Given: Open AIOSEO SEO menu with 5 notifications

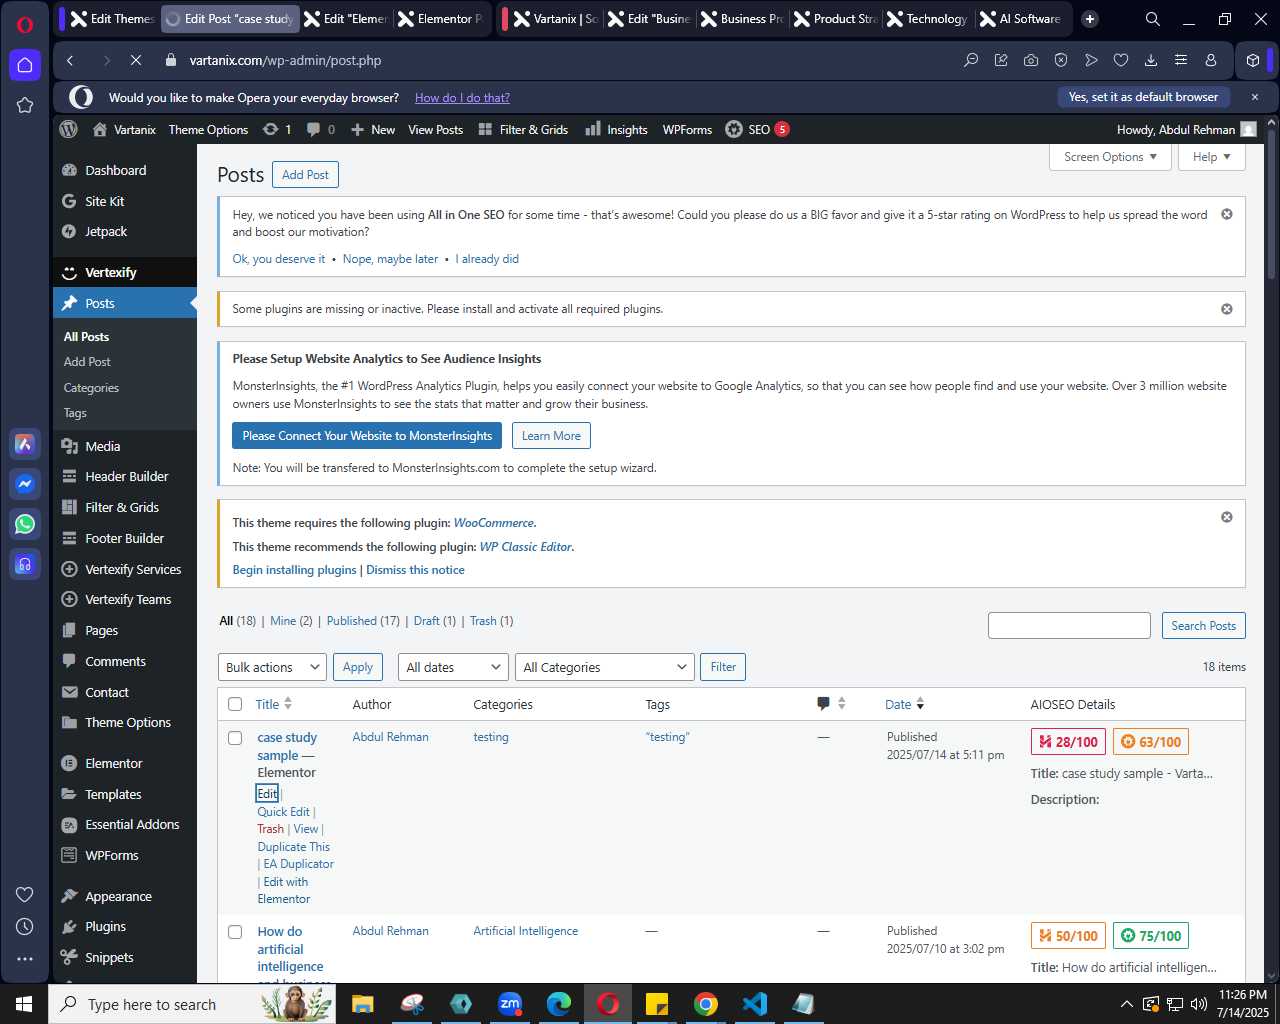Looking at the screenshot, I should (757, 129).
